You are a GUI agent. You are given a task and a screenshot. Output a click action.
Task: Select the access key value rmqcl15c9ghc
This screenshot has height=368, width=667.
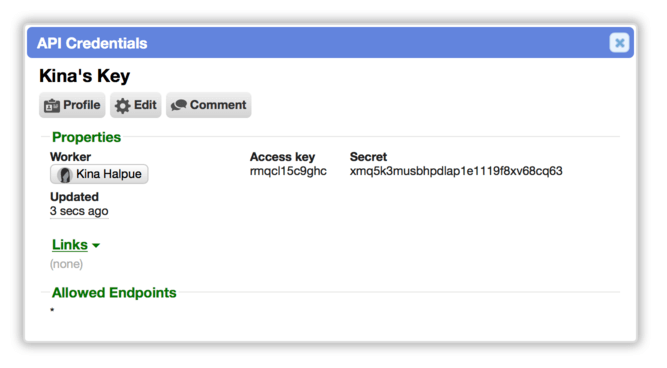288,171
